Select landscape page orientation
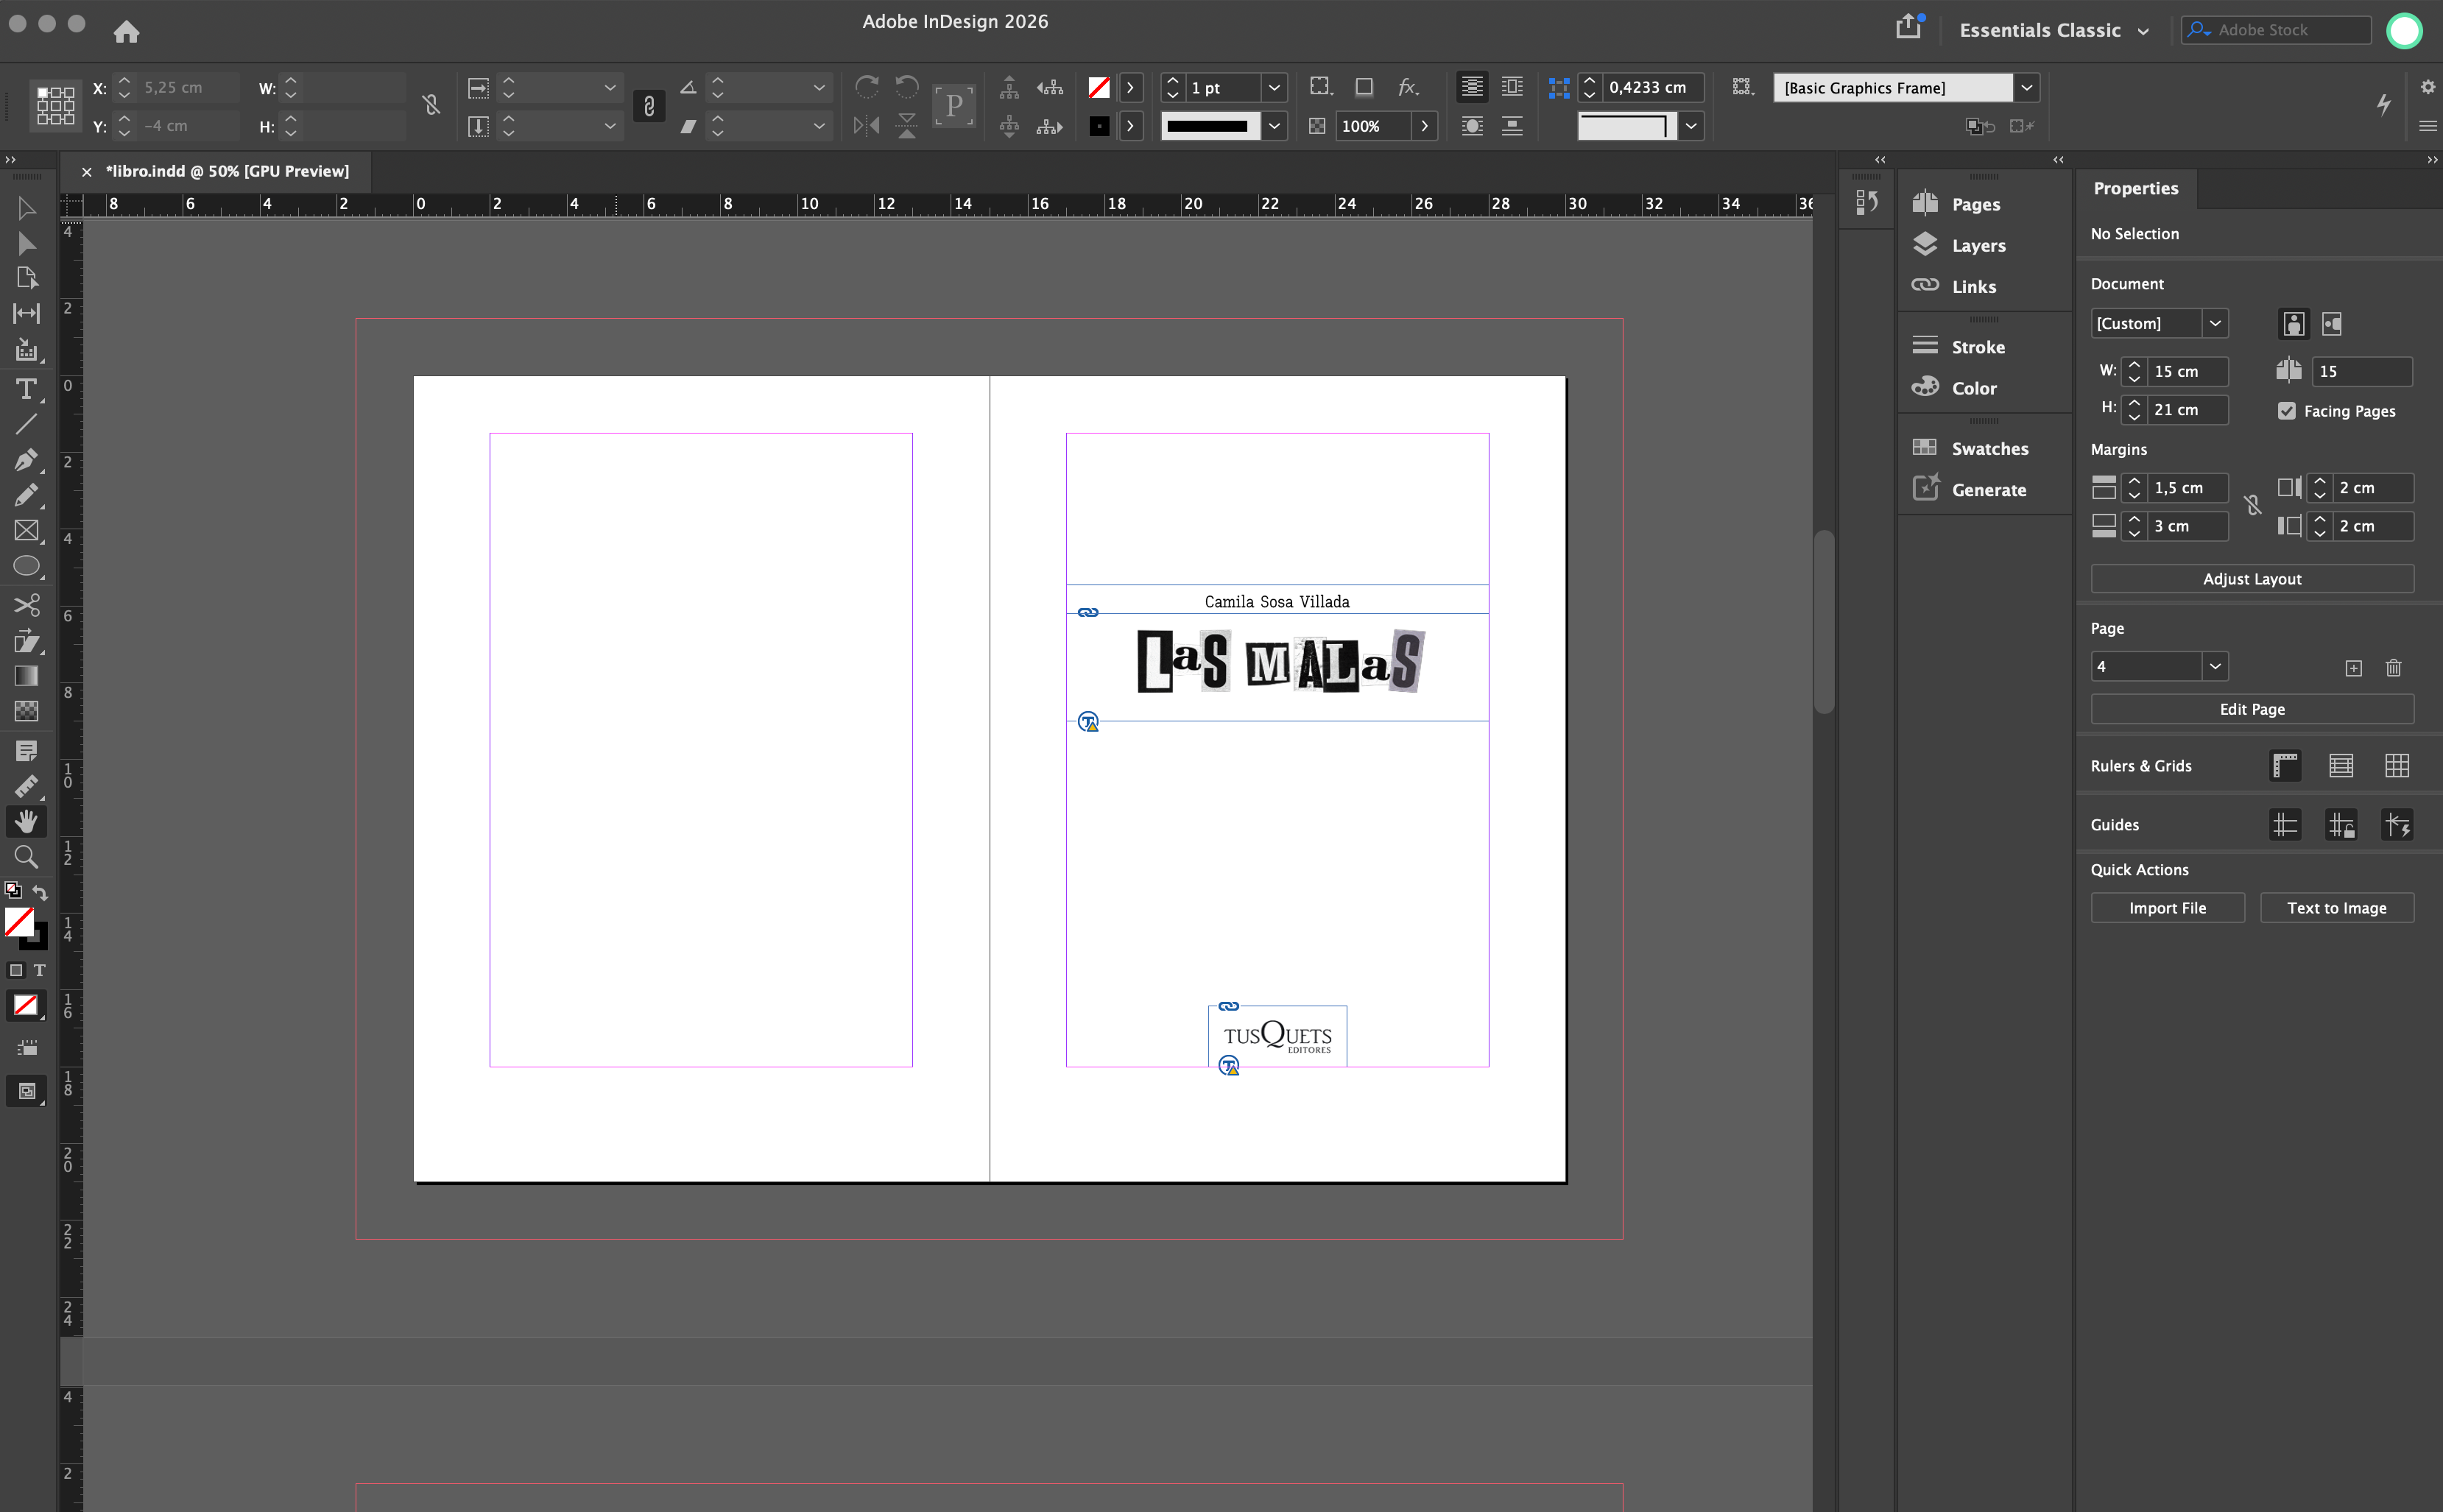 [2332, 324]
